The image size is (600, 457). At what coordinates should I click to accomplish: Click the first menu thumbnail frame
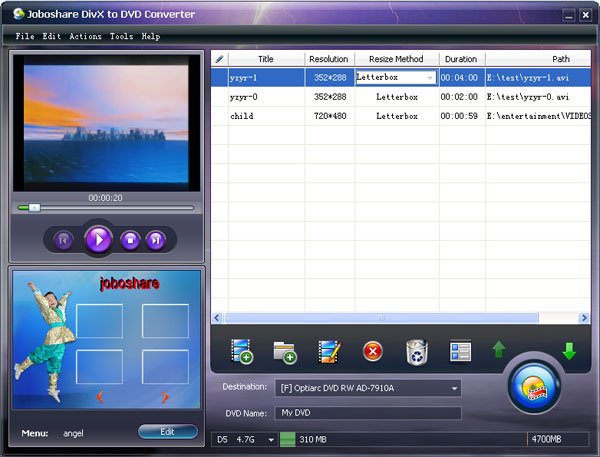coord(99,321)
